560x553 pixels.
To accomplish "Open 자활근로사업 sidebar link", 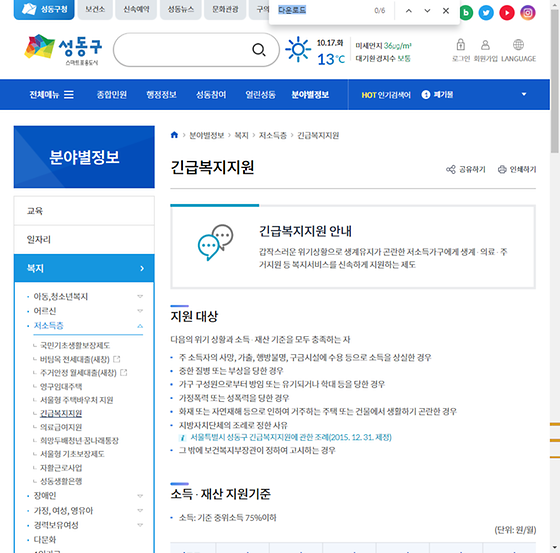I will click(61, 468).
